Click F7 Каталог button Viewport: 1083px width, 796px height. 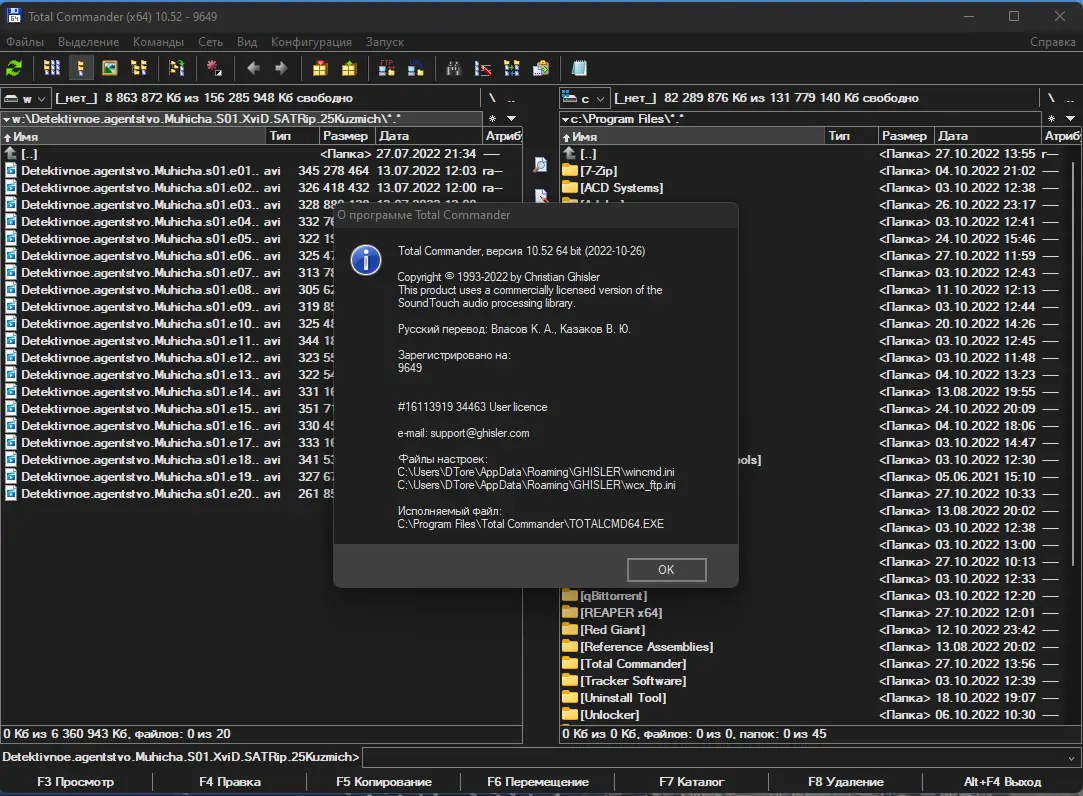coord(691,781)
